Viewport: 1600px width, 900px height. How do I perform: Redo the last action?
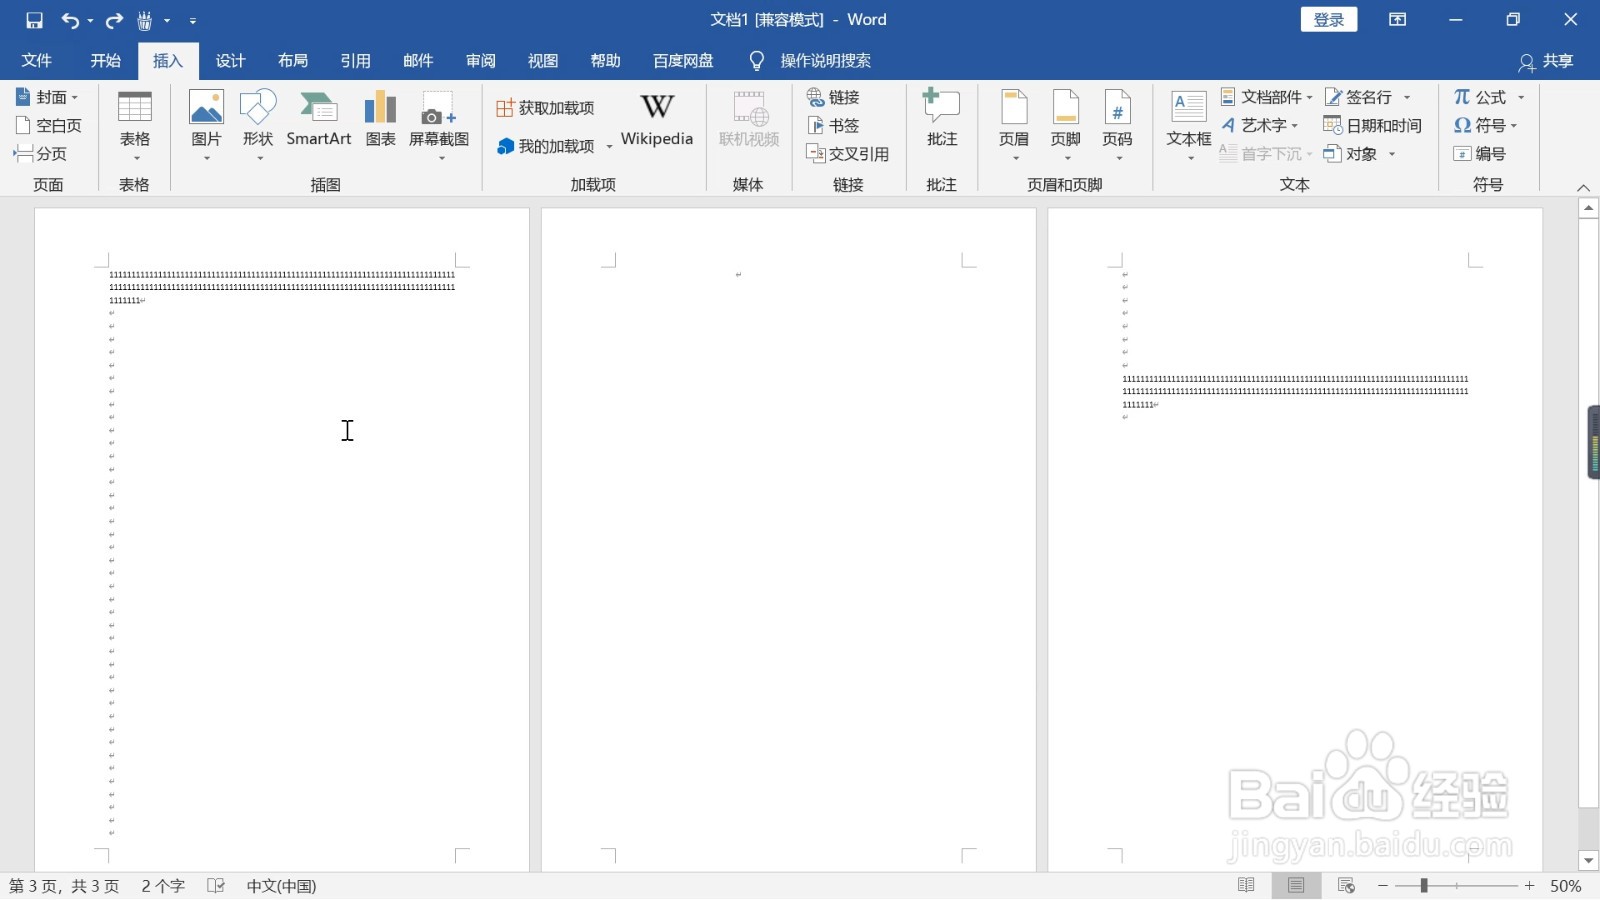114,20
